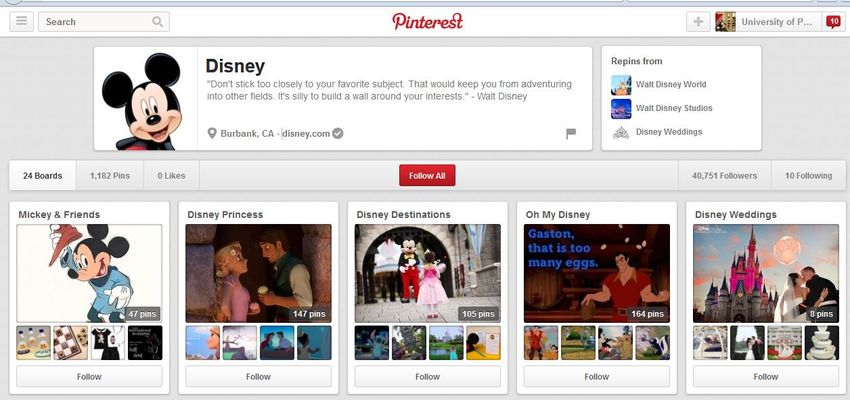Follow the Disney Princess board

(x=259, y=376)
